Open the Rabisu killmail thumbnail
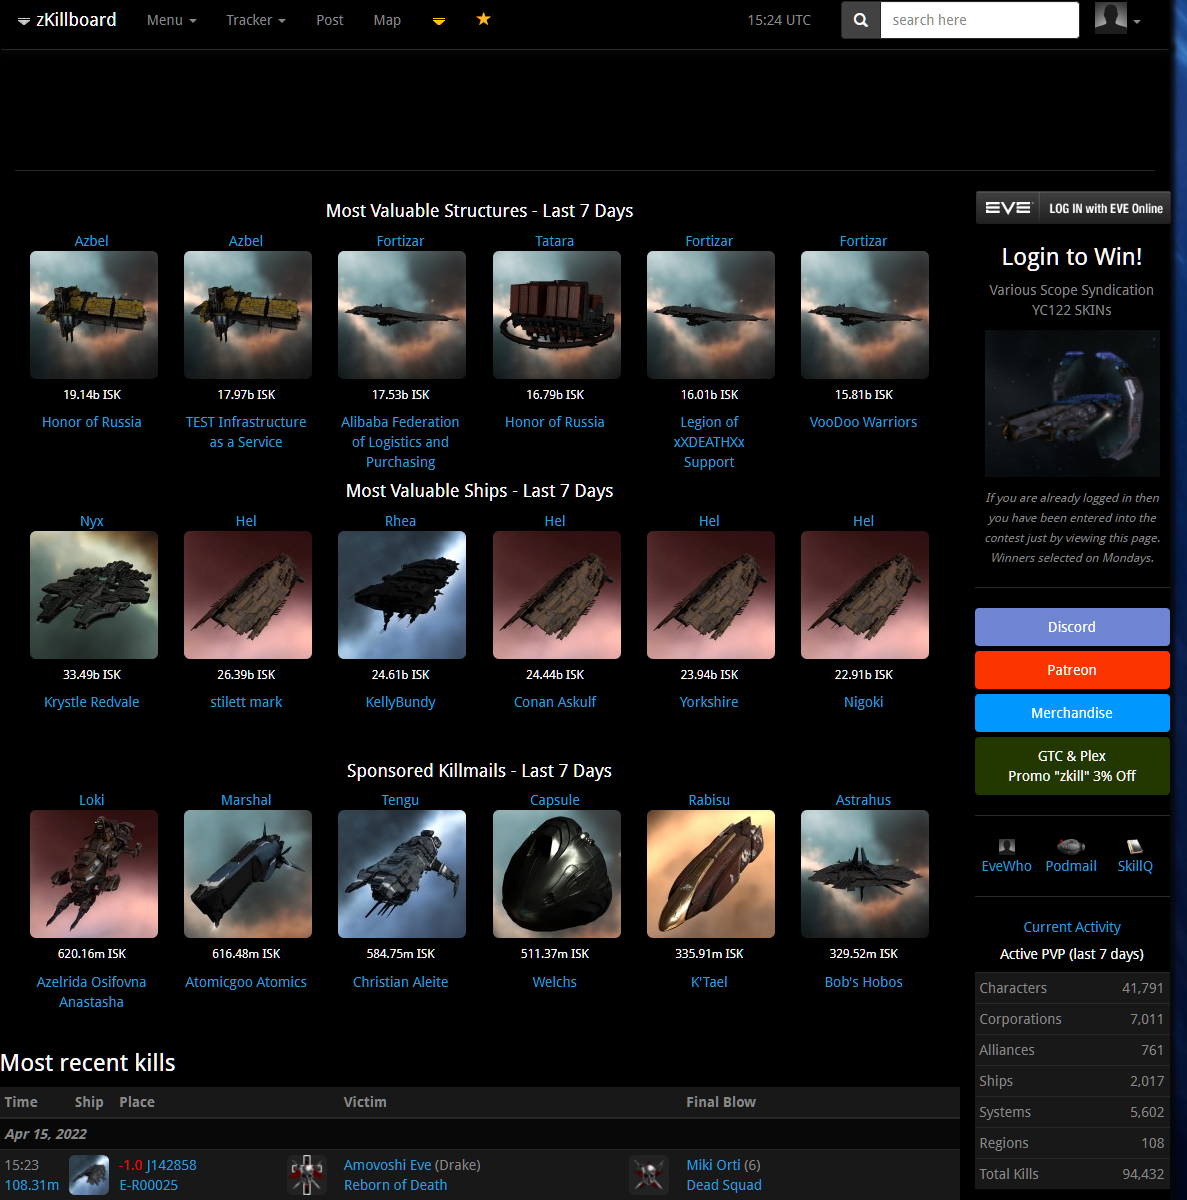The image size is (1187, 1200). pyautogui.click(x=711, y=874)
